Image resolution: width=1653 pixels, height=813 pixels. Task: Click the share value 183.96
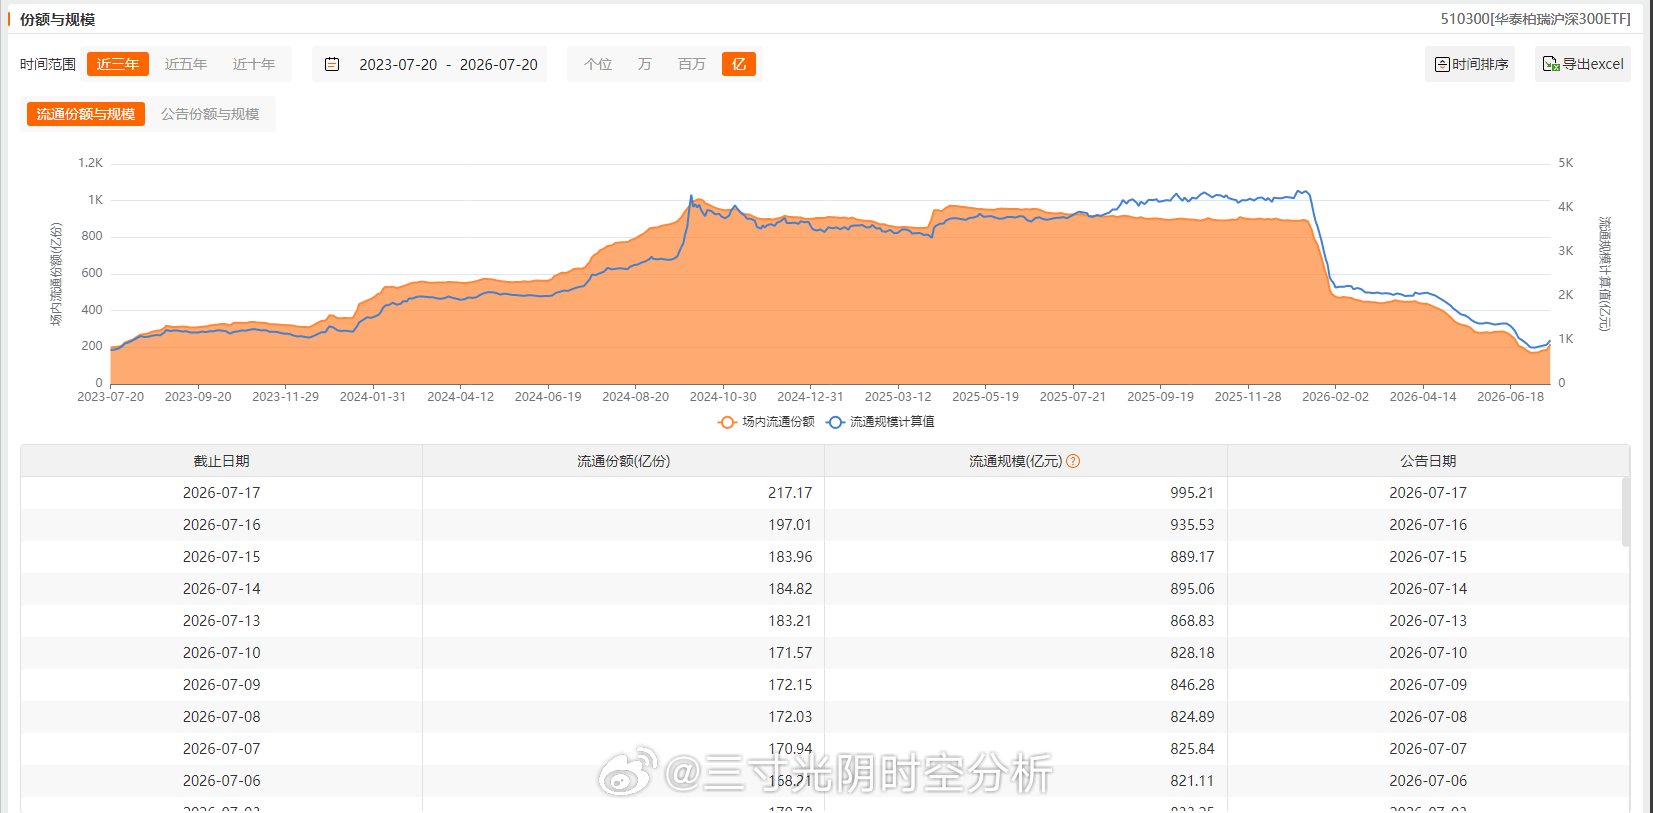coord(790,557)
